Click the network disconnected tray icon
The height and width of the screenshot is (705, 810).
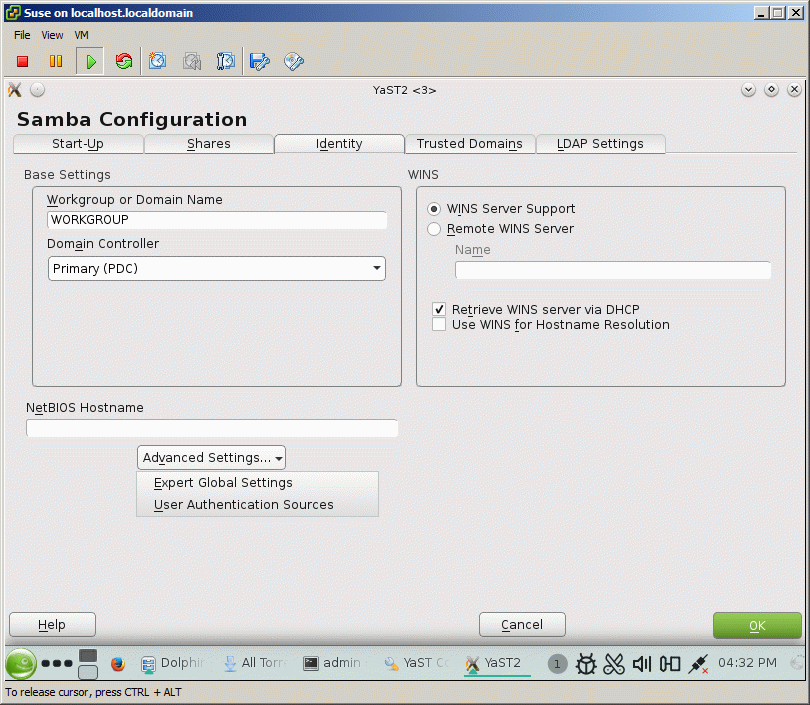coord(698,664)
